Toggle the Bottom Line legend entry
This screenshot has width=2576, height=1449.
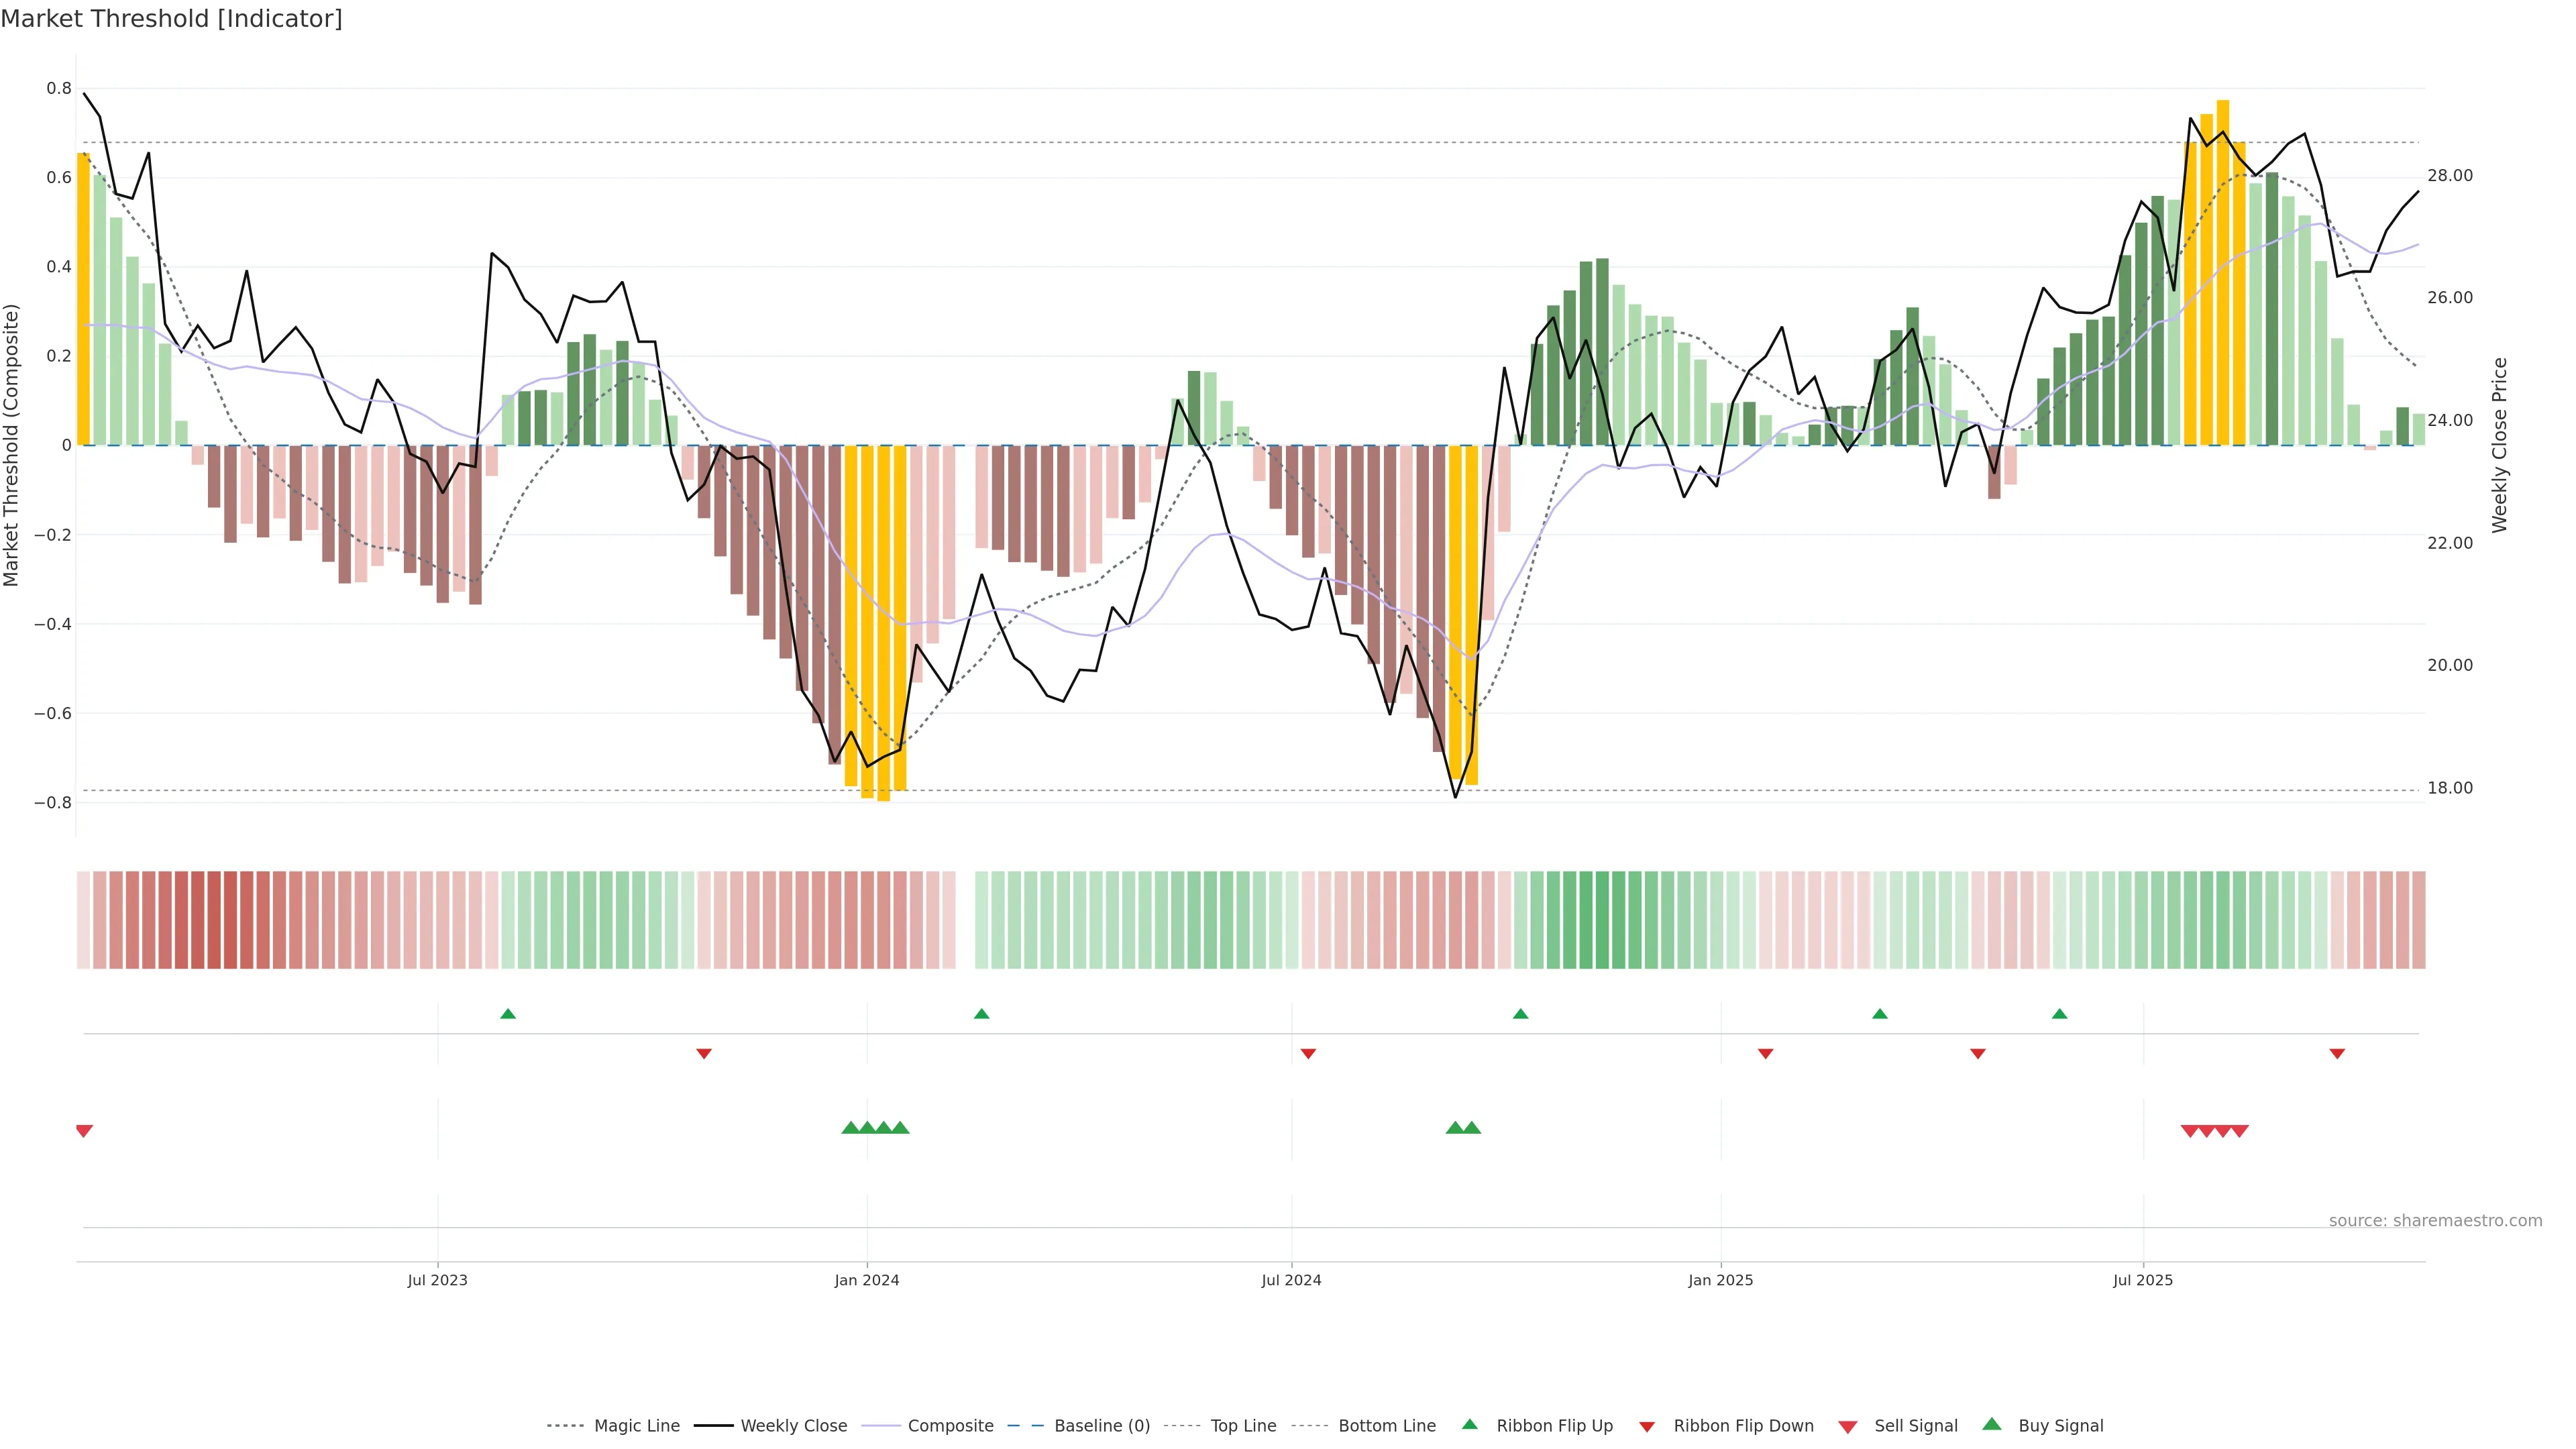coord(1386,1426)
